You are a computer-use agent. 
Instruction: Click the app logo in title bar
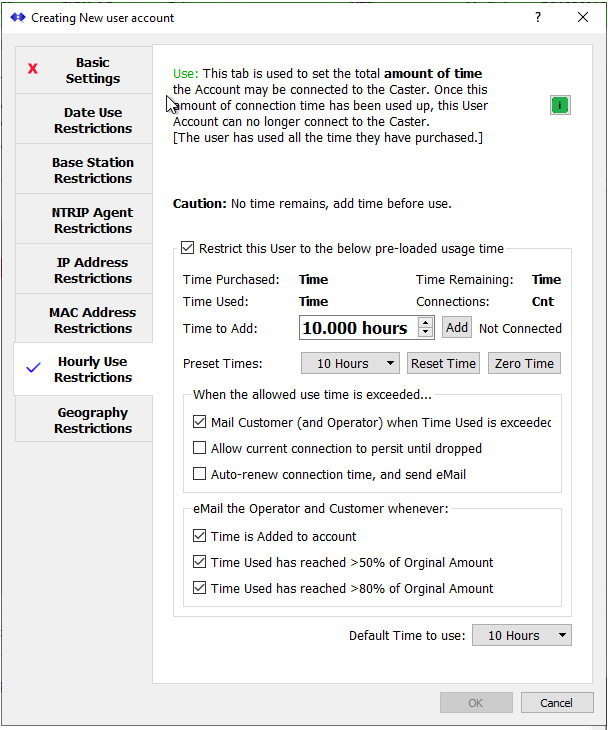tap(17, 18)
